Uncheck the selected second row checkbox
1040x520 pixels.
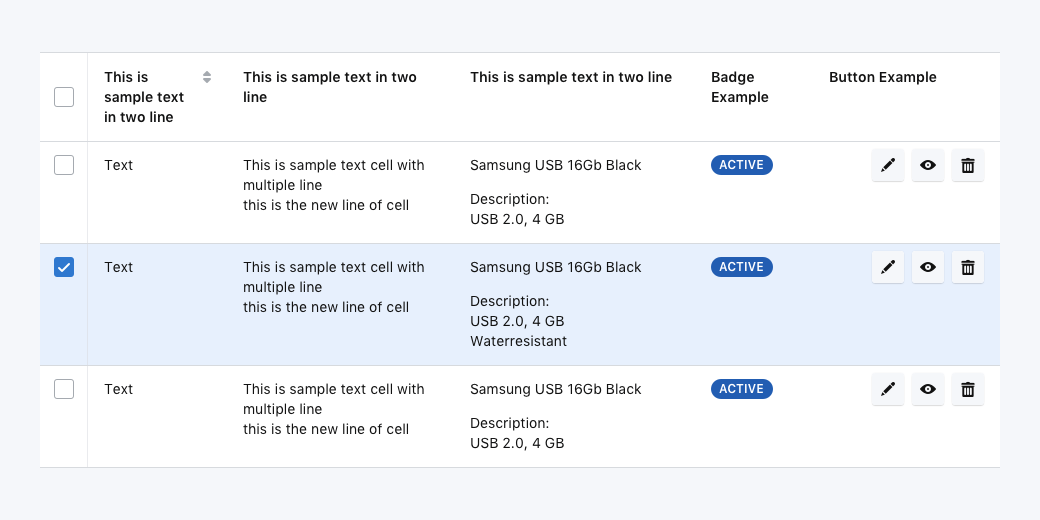64,267
